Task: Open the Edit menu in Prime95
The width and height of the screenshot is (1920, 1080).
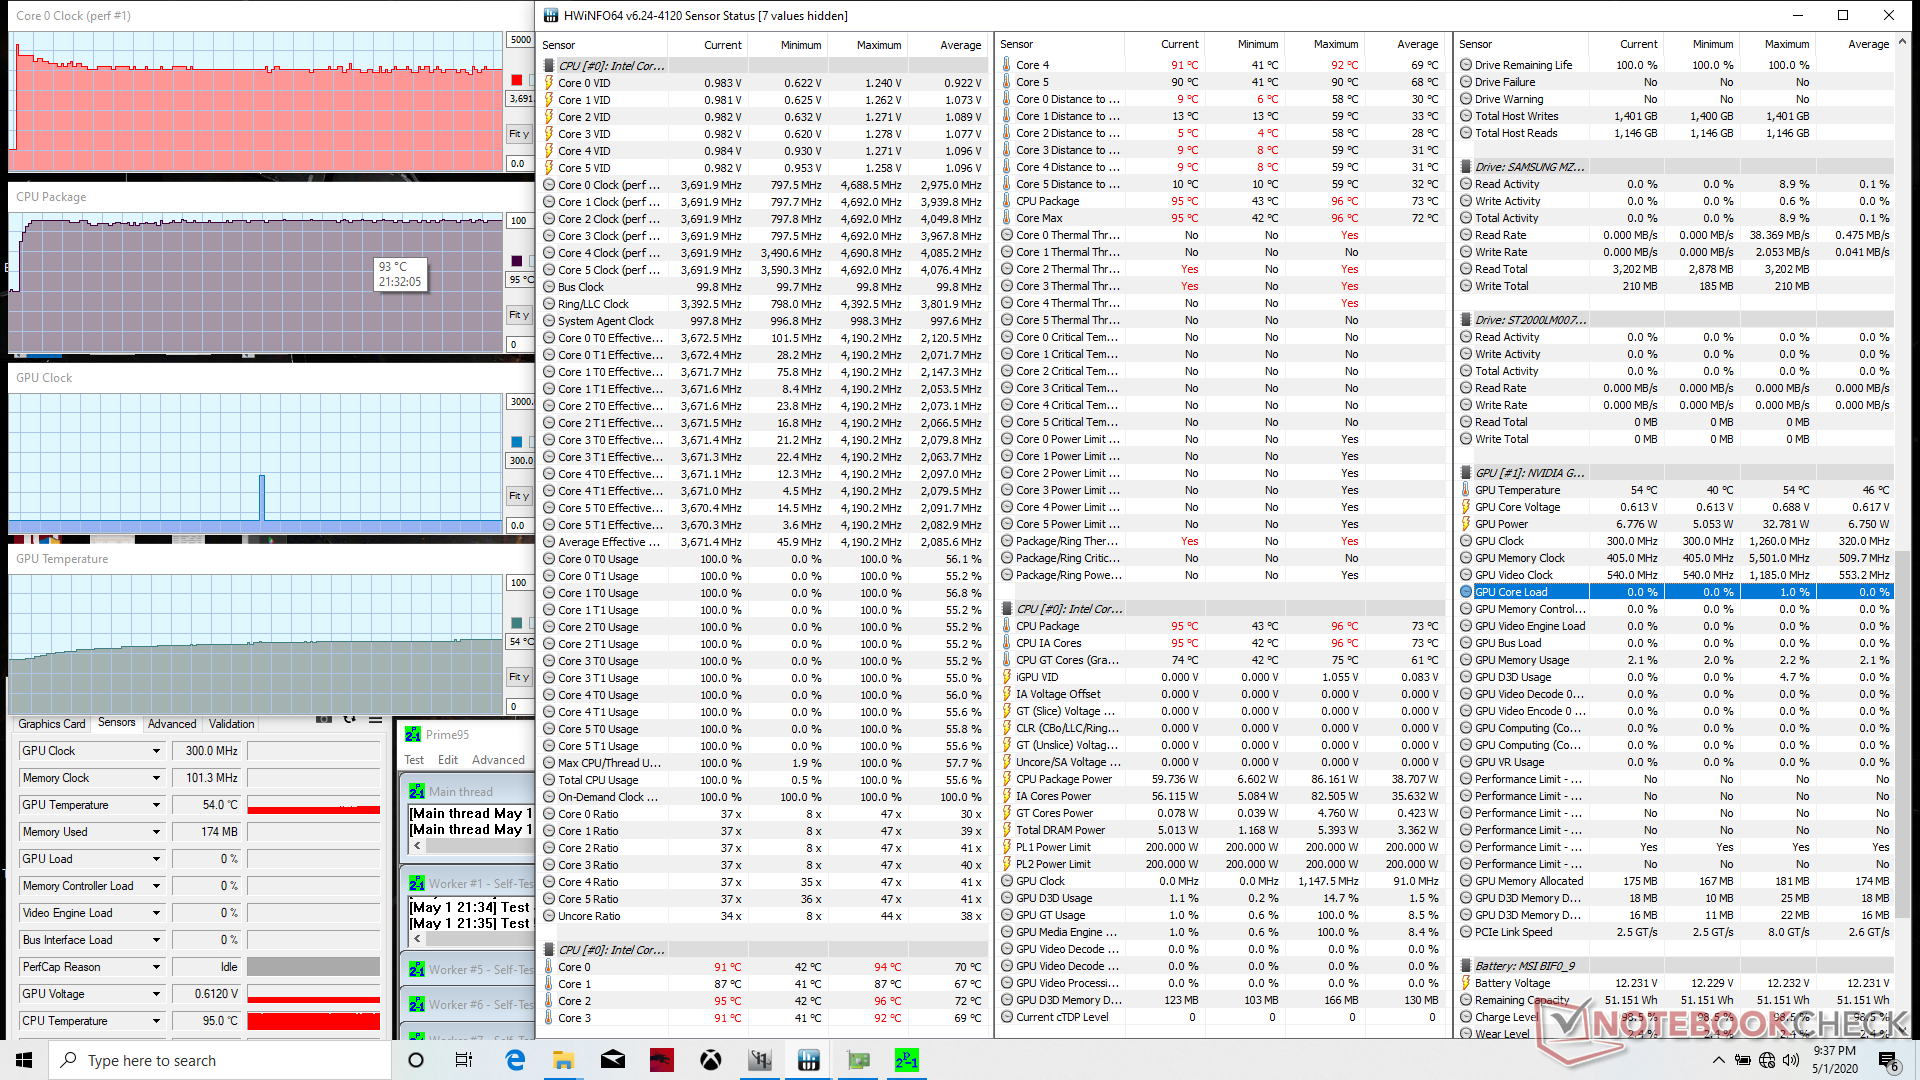Action: pos(448,760)
